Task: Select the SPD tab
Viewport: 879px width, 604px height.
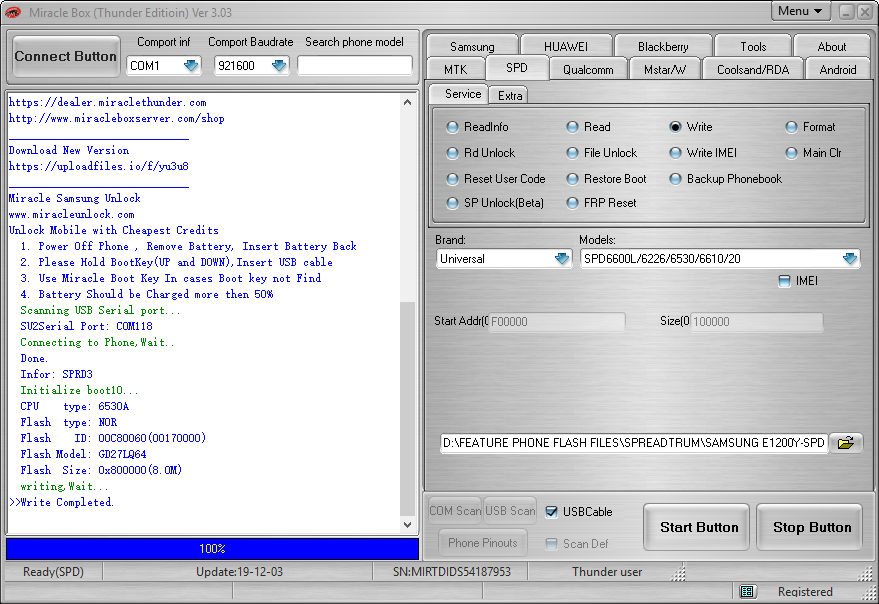Action: 516,68
